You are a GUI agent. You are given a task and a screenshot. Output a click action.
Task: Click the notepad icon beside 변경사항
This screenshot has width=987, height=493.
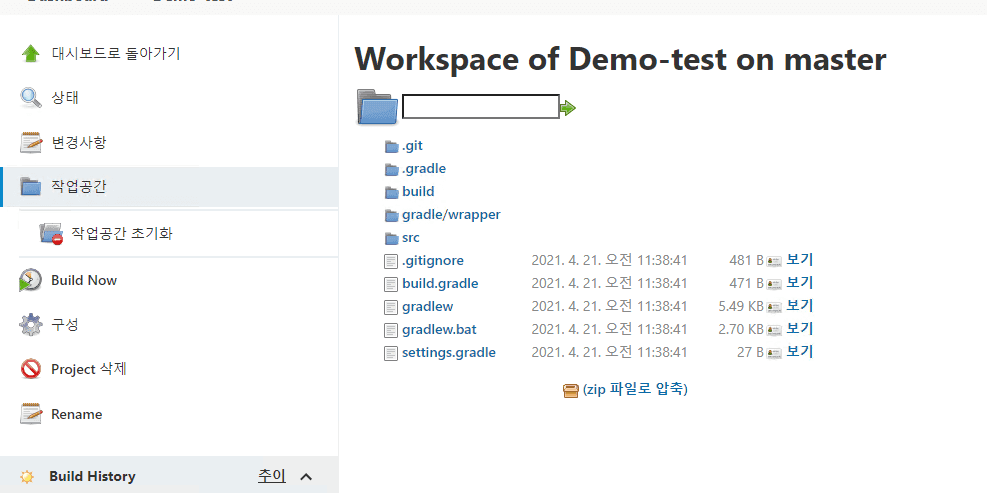tap(31, 143)
